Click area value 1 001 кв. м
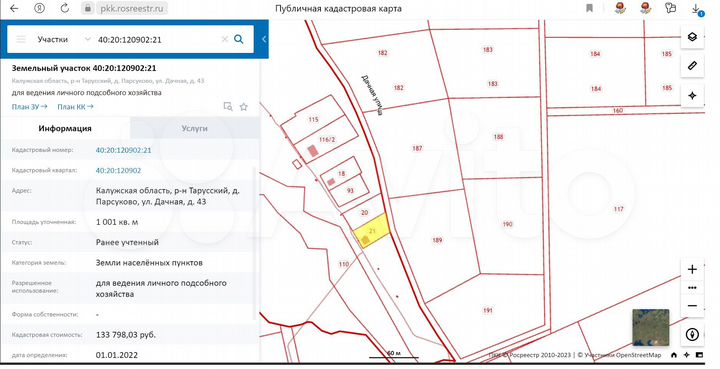 click(117, 222)
